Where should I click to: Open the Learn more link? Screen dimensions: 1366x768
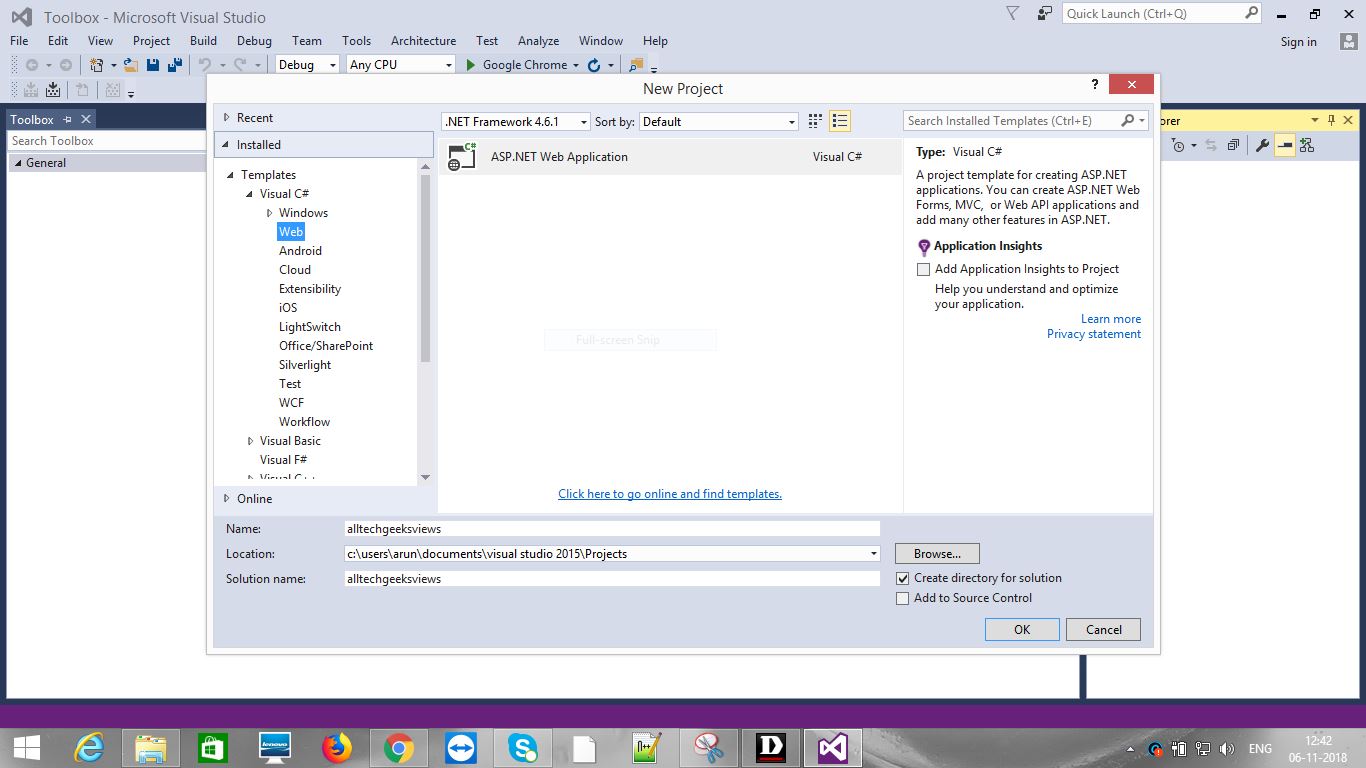(x=1111, y=319)
